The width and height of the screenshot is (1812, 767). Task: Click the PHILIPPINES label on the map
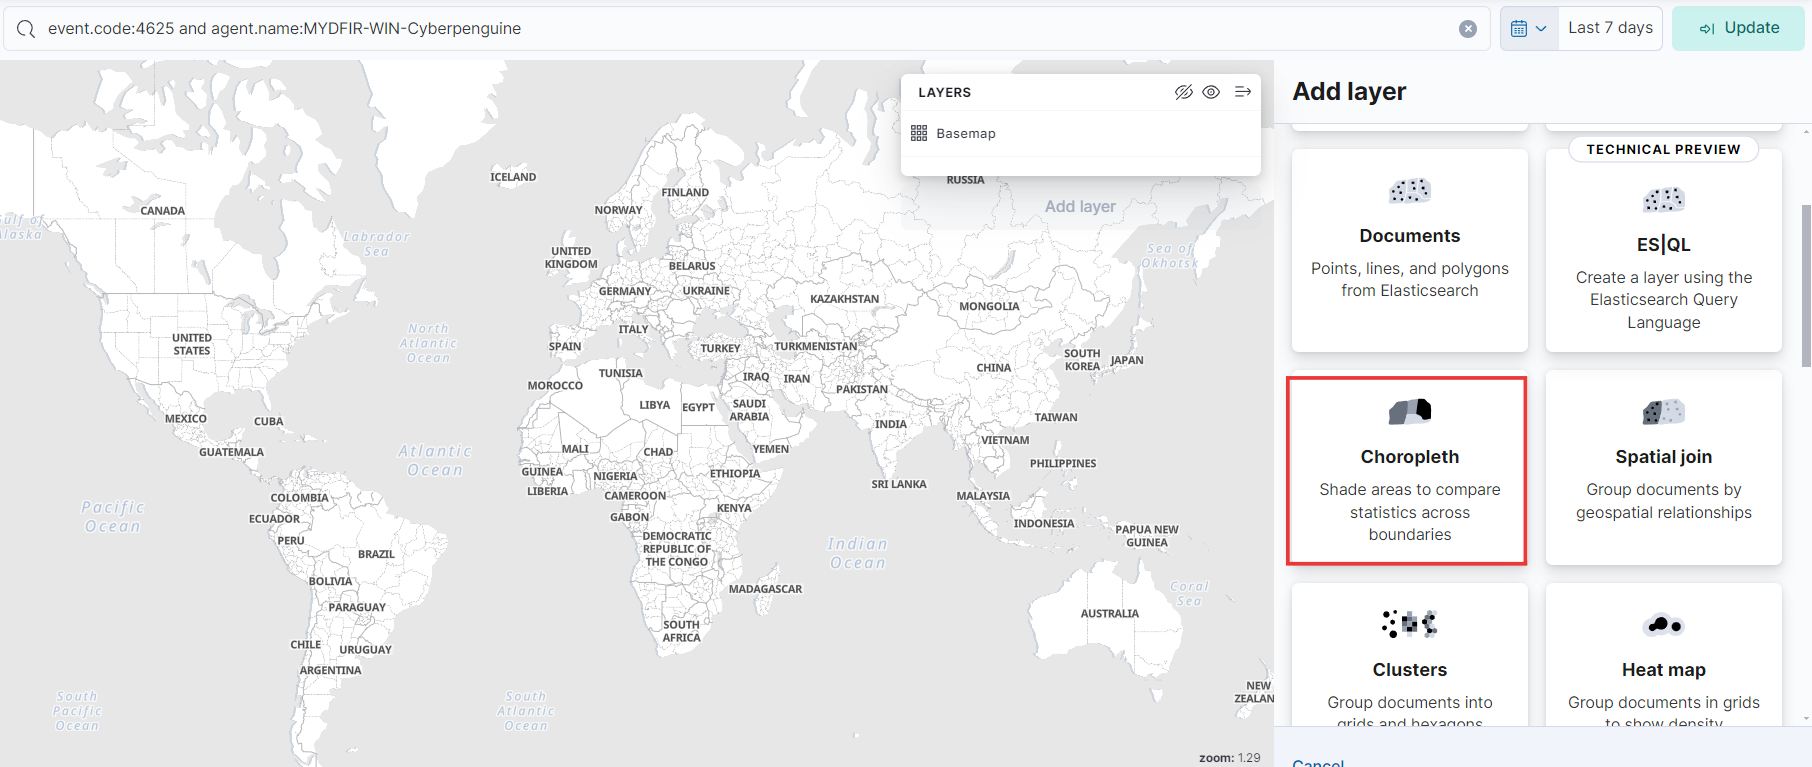pos(1063,464)
